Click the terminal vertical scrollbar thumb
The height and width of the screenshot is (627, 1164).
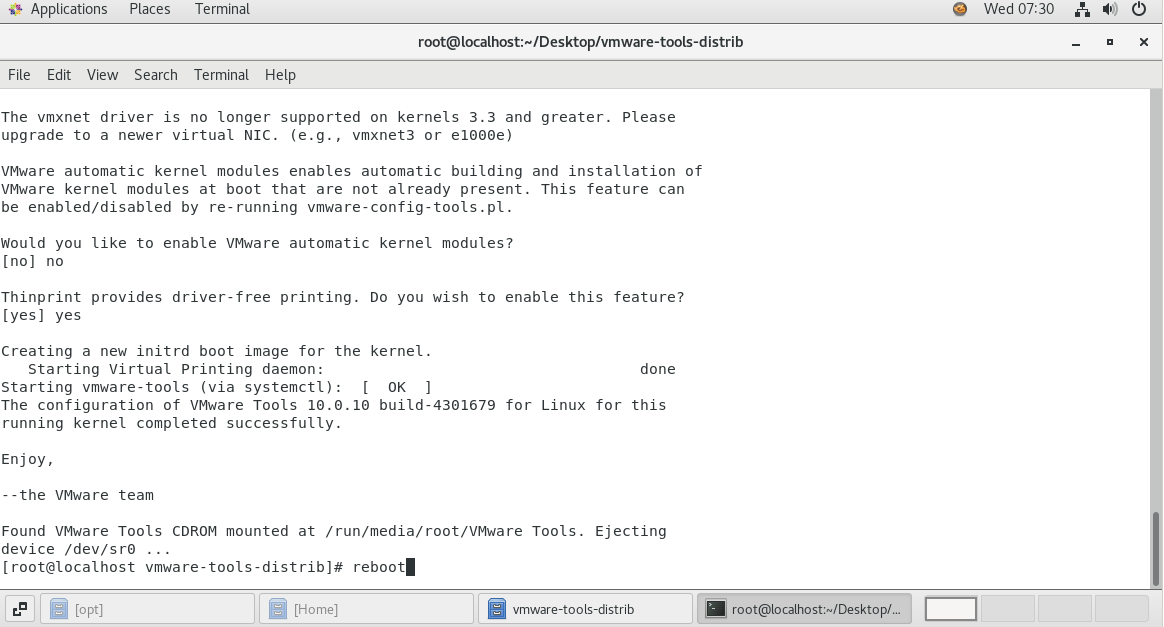[x=1156, y=549]
